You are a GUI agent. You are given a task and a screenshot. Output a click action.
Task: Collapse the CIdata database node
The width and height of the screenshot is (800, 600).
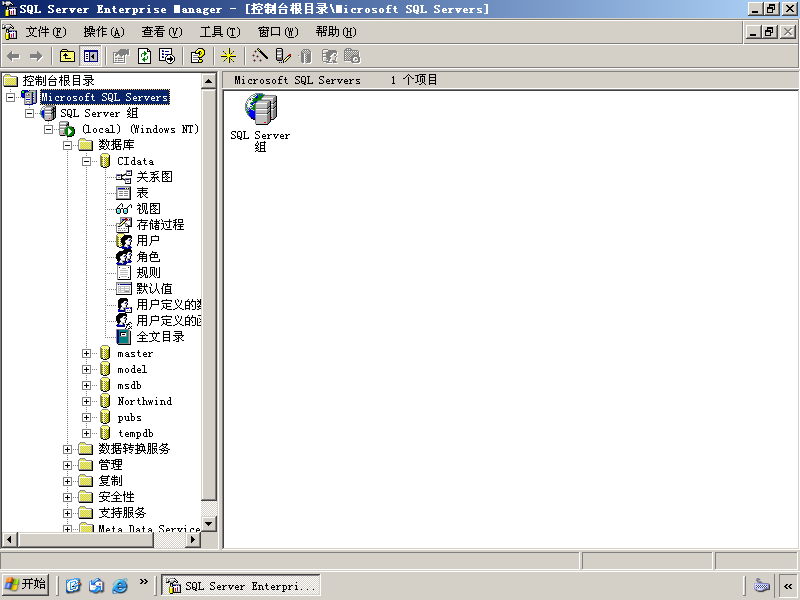[87, 161]
